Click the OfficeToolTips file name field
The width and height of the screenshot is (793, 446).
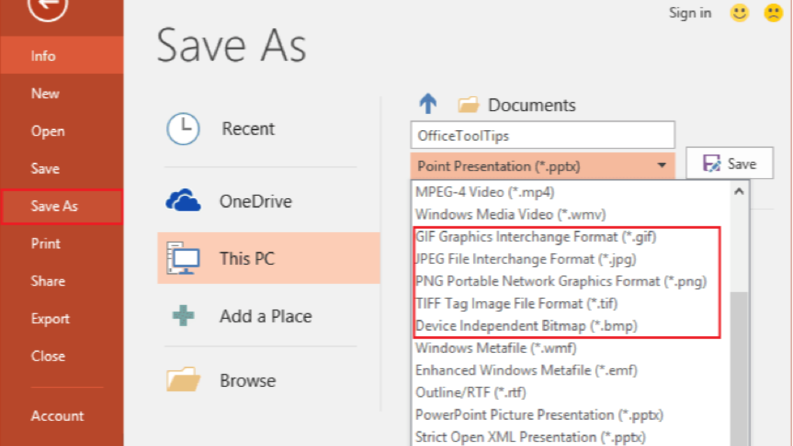point(543,136)
